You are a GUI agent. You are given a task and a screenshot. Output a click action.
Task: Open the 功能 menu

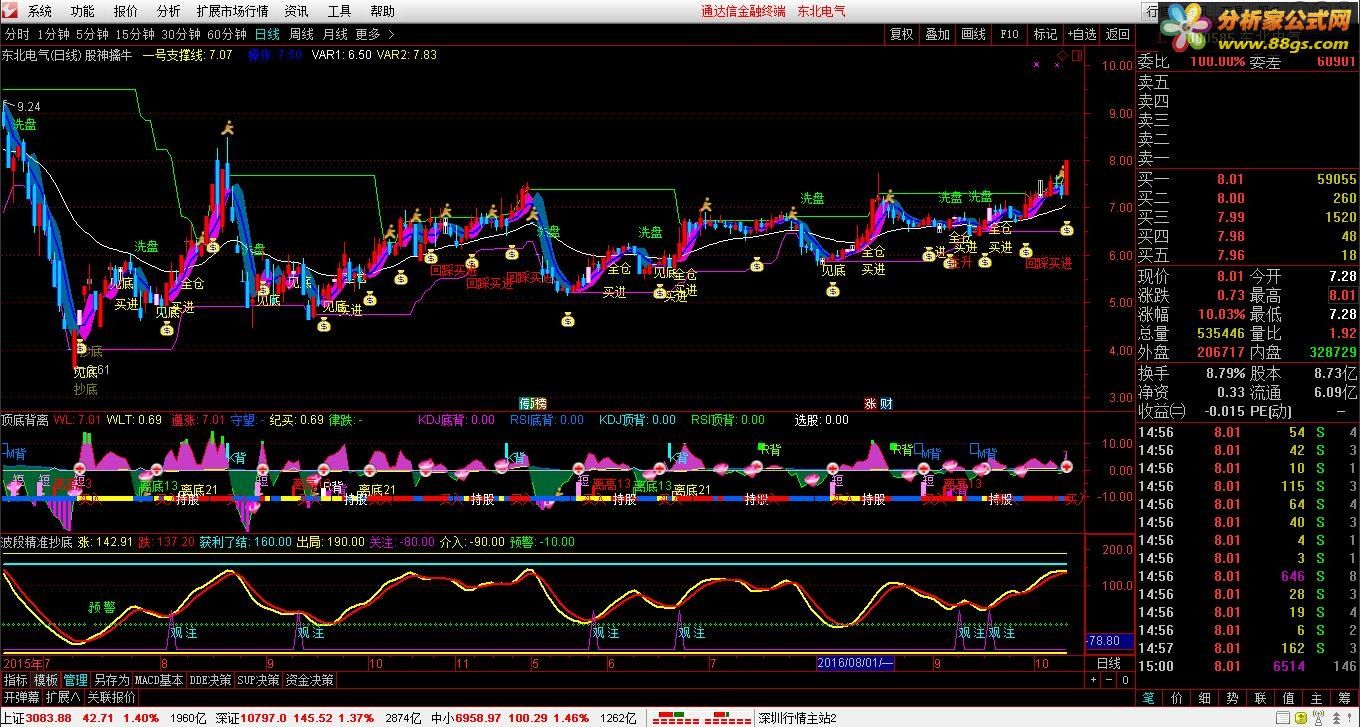coord(83,11)
